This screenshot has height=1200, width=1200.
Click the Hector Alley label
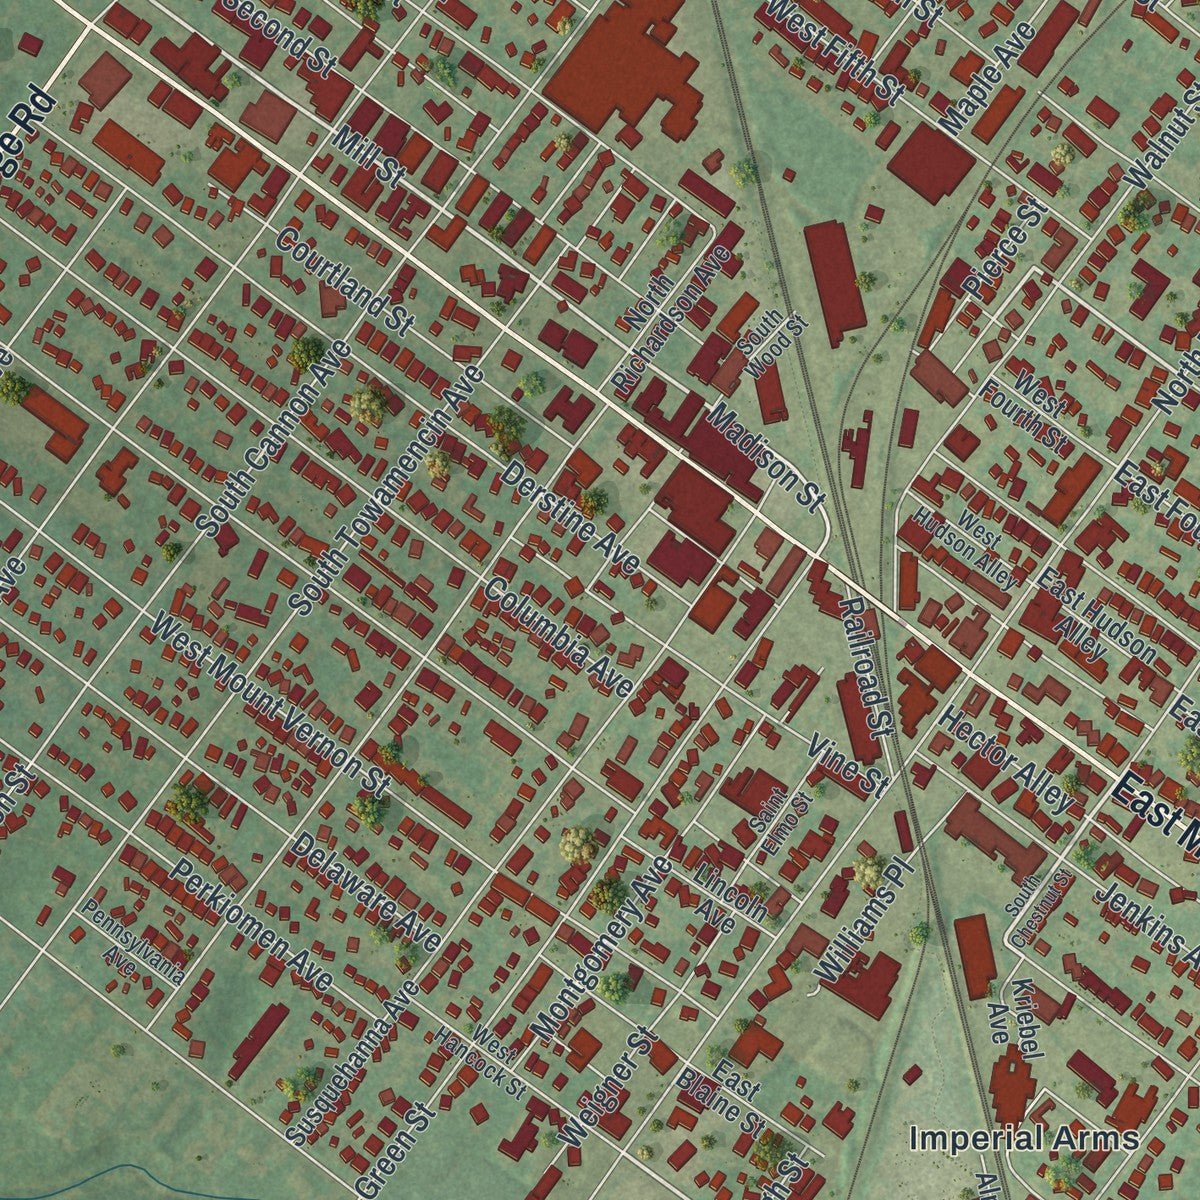tap(1009, 760)
